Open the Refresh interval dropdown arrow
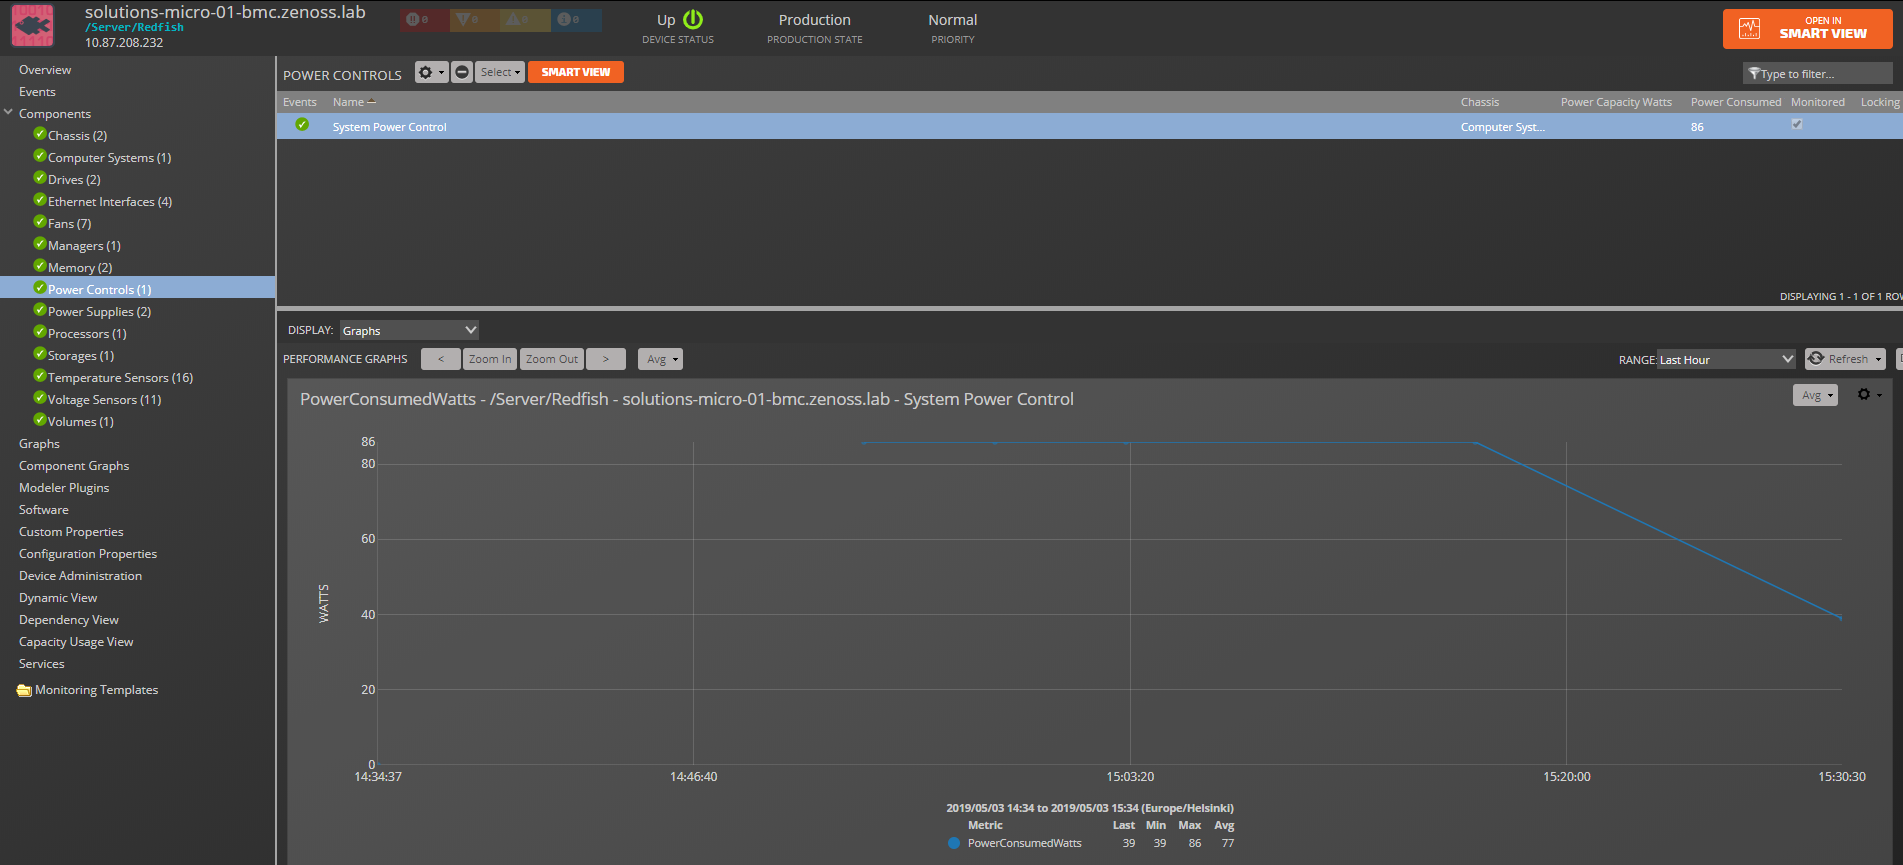 [1878, 359]
